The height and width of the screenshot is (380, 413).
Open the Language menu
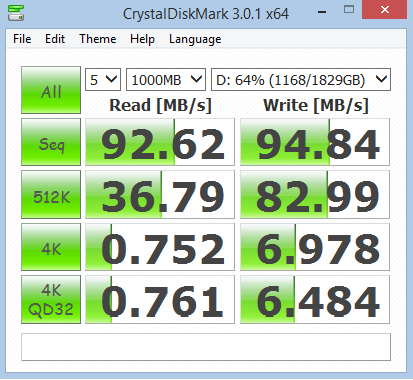(x=195, y=39)
